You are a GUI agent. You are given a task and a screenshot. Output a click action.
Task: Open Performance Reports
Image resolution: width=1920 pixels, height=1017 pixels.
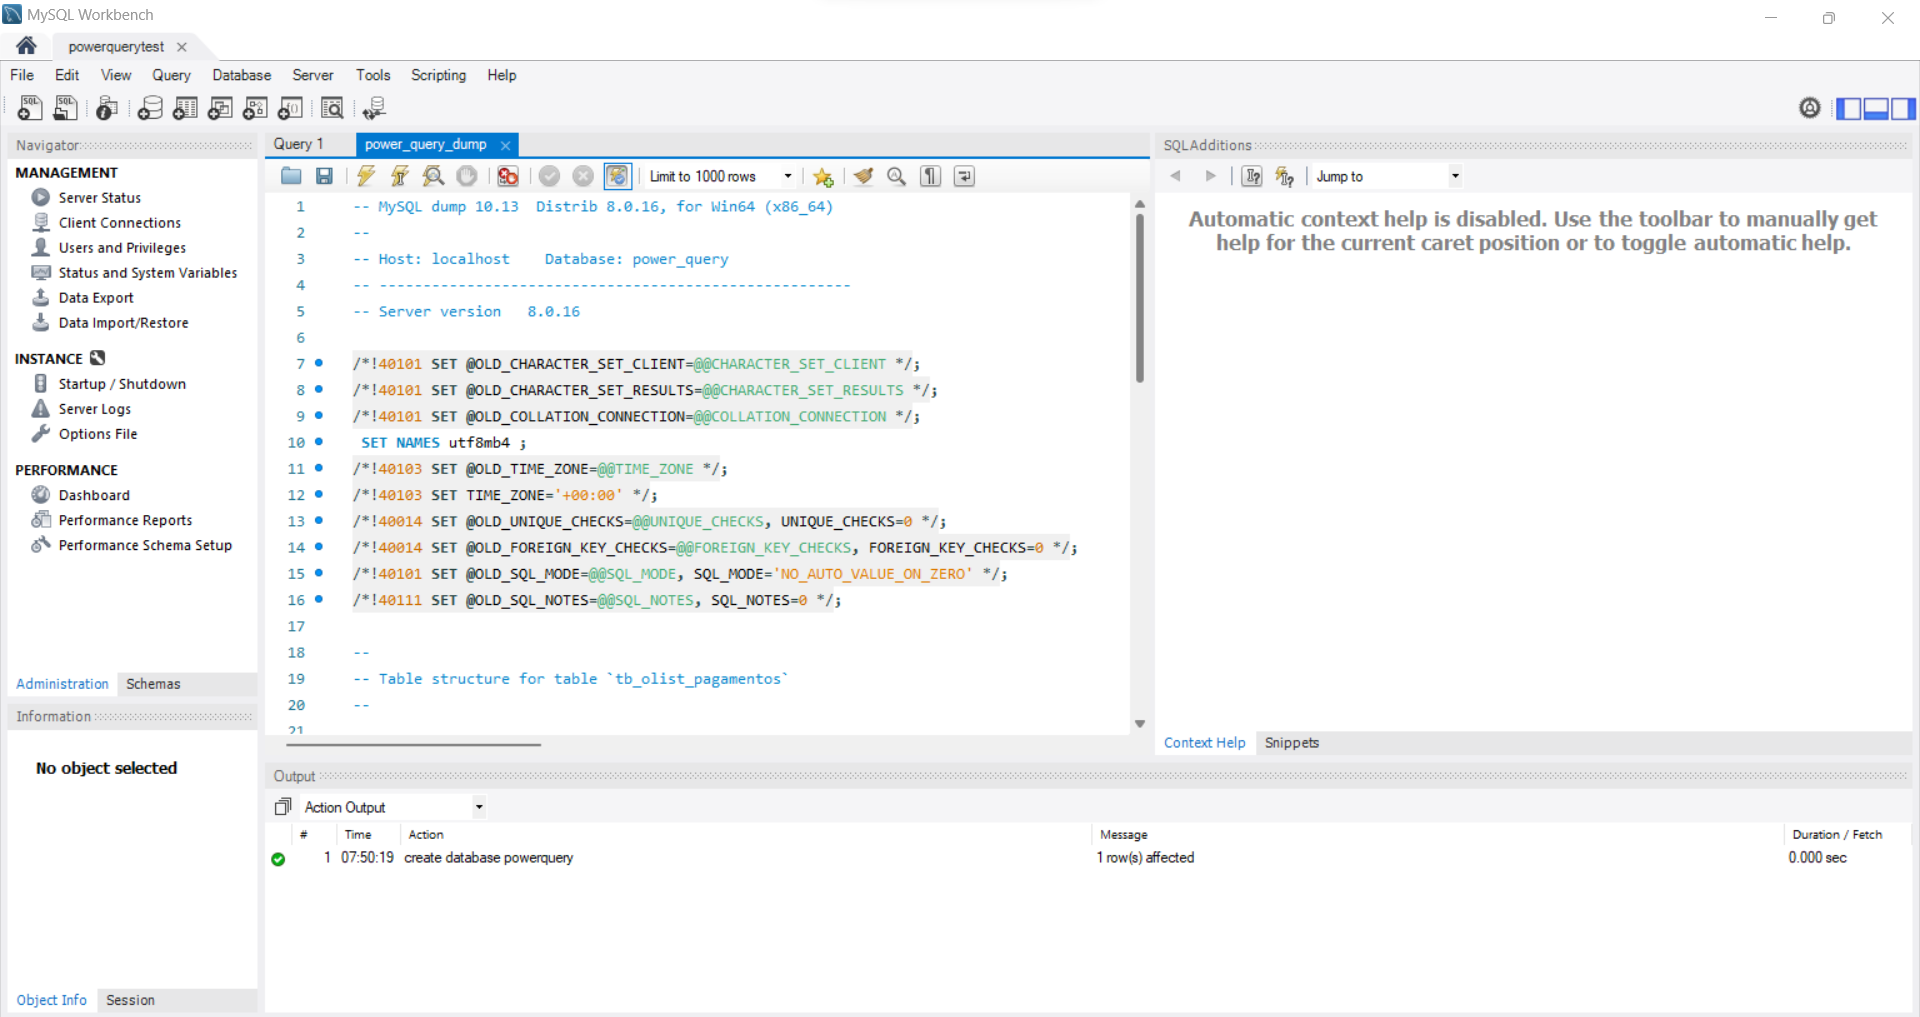point(125,520)
